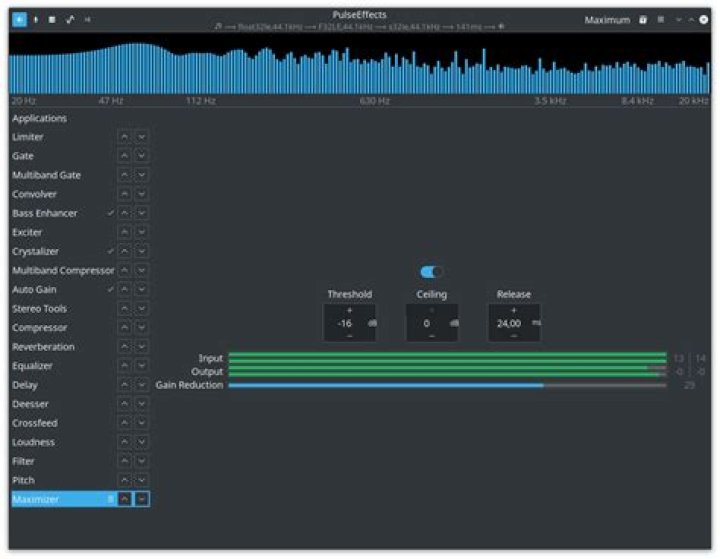The width and height of the screenshot is (720, 559).
Task: Move Multiband Compressor up one position
Action: tap(124, 271)
